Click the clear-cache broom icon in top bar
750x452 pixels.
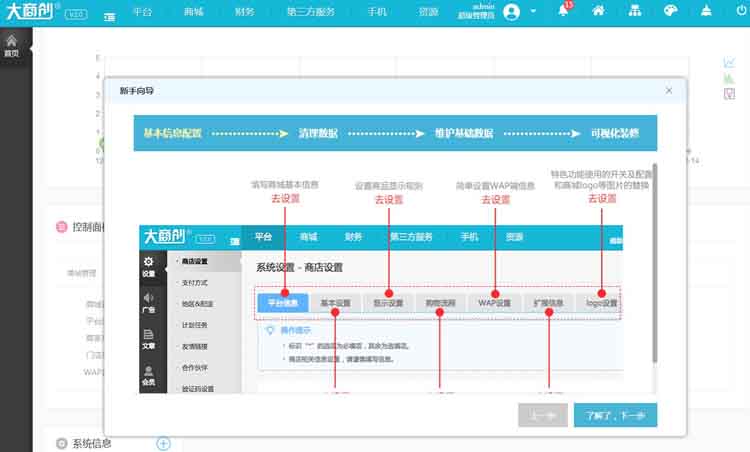[x=707, y=11]
